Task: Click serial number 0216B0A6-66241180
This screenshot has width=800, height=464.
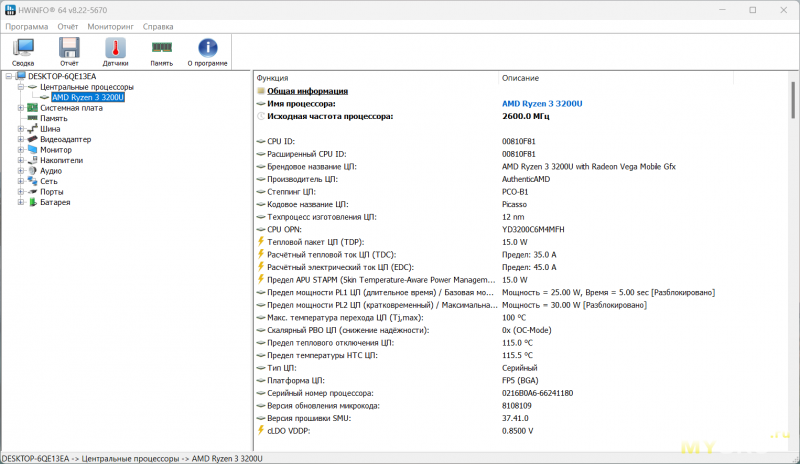Action: point(537,393)
